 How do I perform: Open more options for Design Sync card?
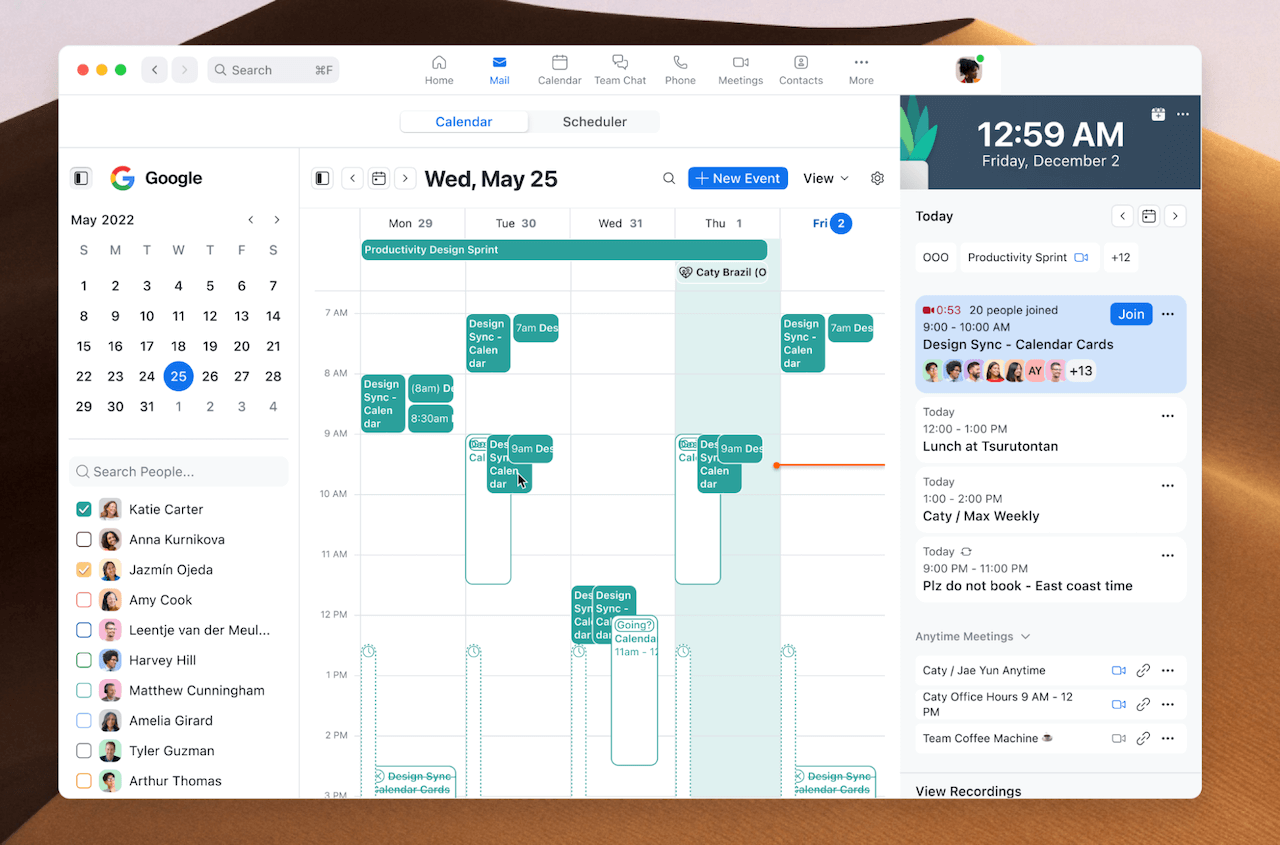[1167, 314]
